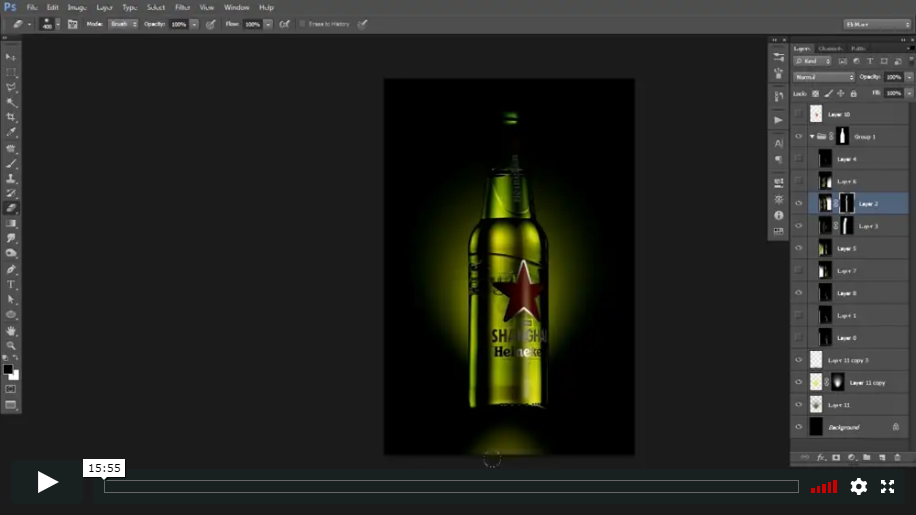The height and width of the screenshot is (515, 916).
Task: Hide the Background layer visibility
Action: (x=799, y=427)
